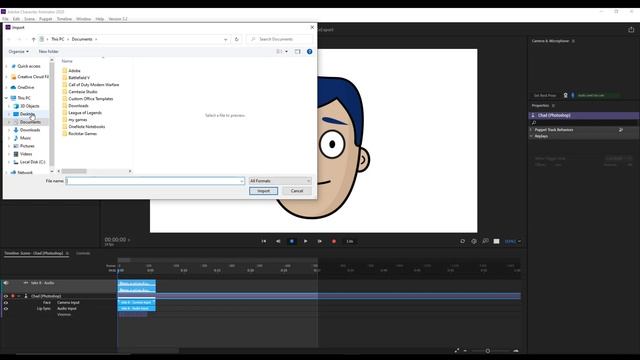Click Set Rest Pose button
The image size is (640, 360).
pos(545,95)
